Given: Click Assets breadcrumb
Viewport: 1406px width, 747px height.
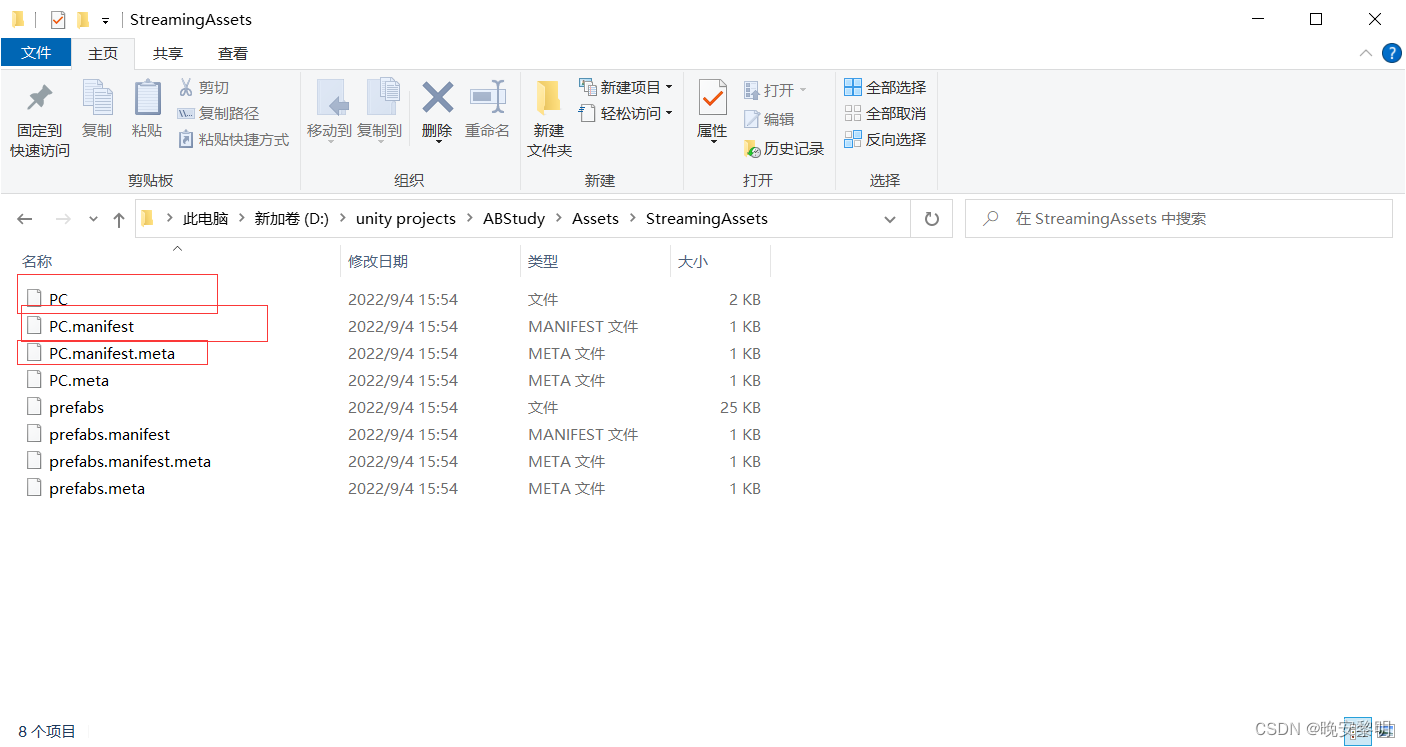Looking at the screenshot, I should tap(595, 219).
